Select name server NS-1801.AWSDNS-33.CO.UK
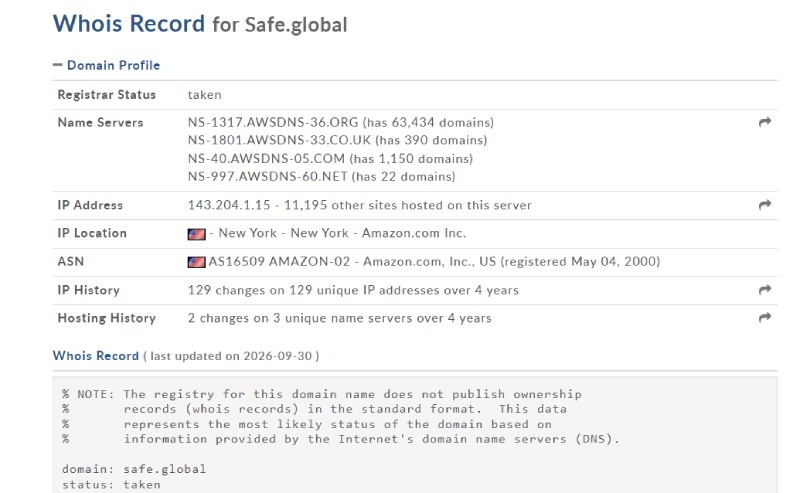Screen dimensions: 800x493 279,140
